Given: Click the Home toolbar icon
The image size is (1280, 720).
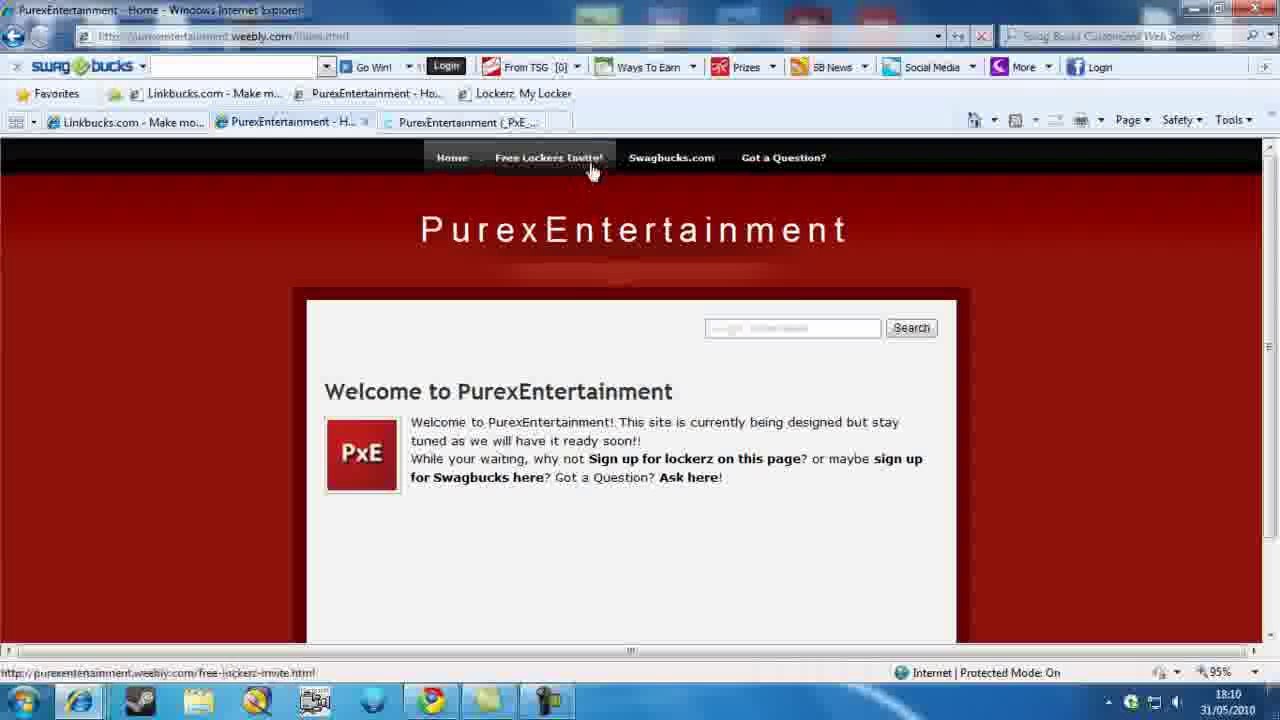Looking at the screenshot, I should tap(974, 120).
